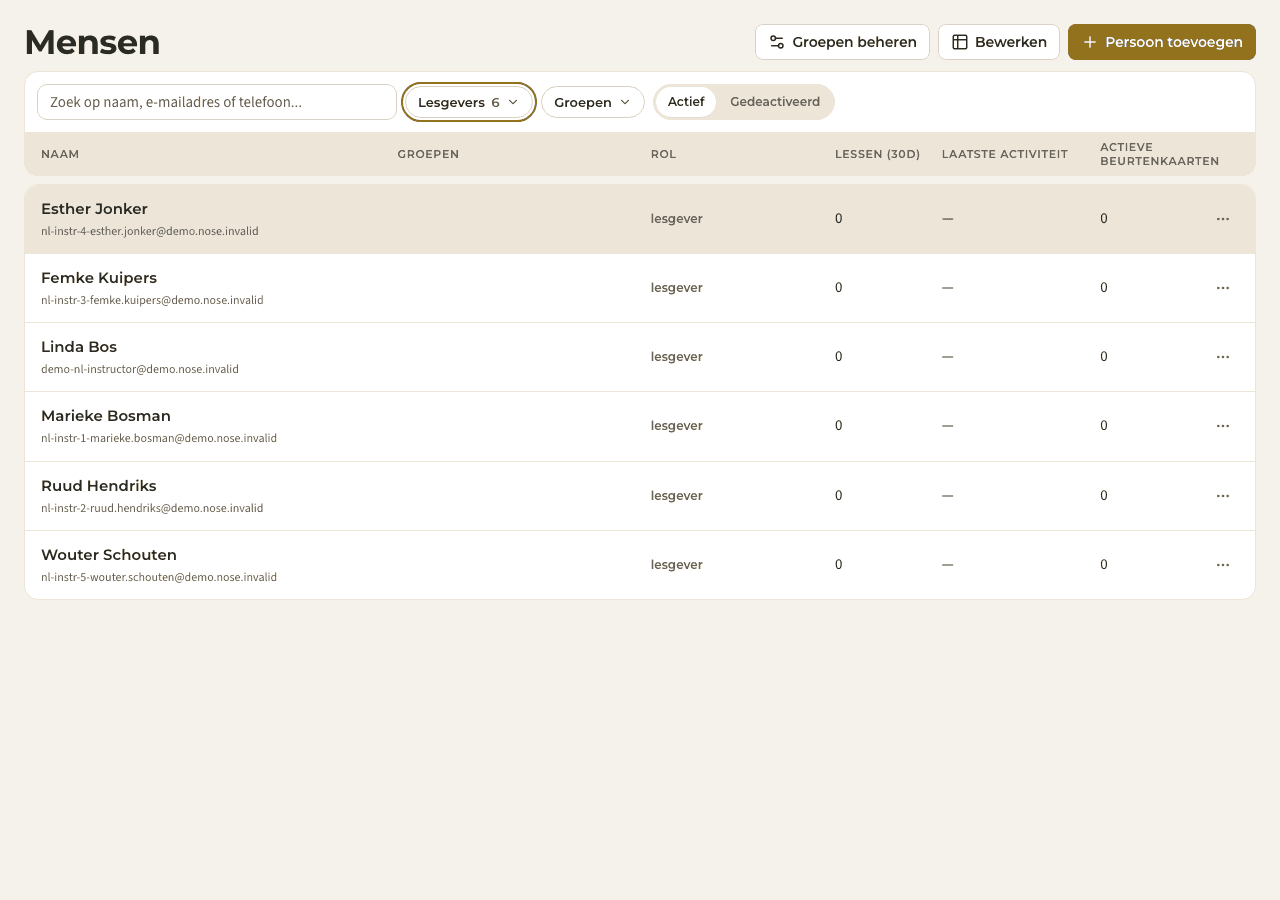Click the Mensen page heading

(92, 42)
